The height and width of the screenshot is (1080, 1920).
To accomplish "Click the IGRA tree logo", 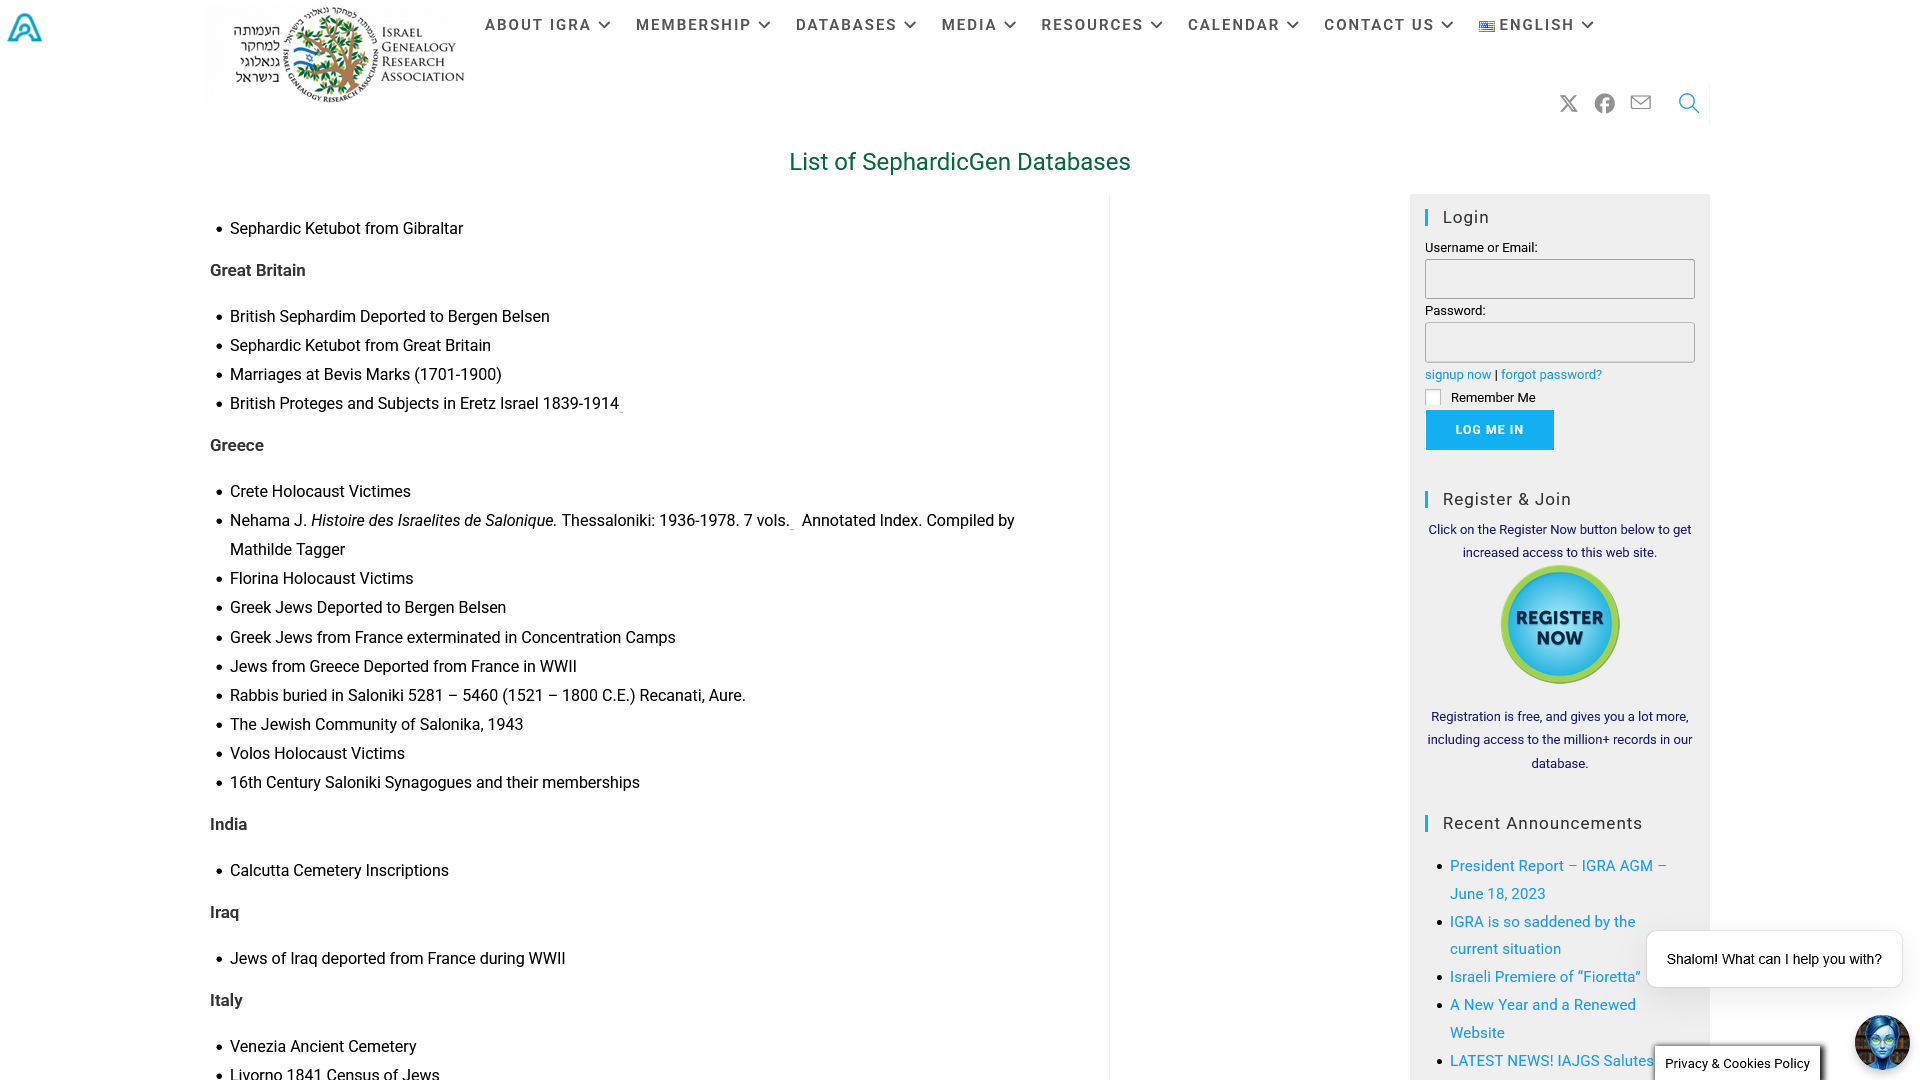I will pyautogui.click(x=334, y=54).
